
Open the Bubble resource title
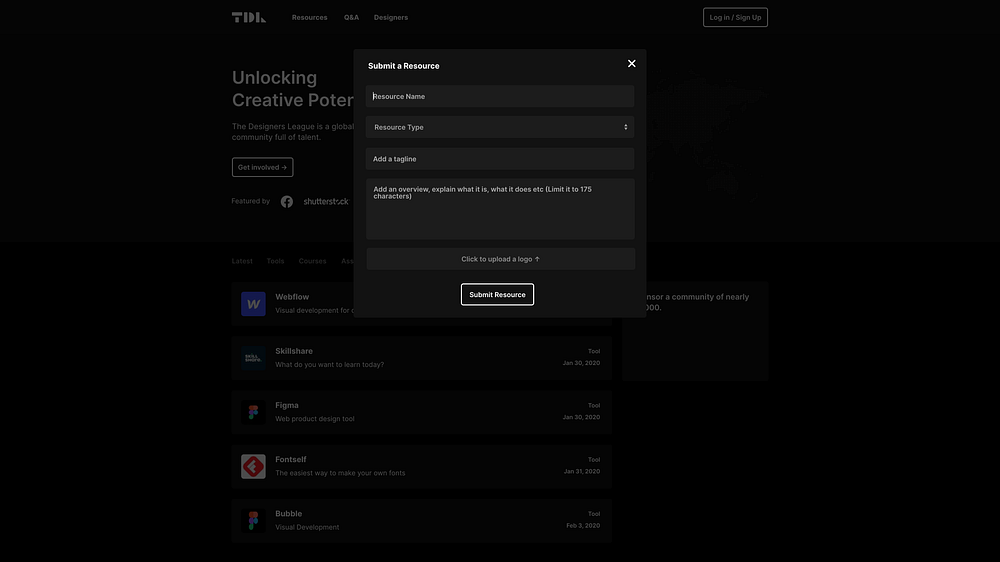pos(289,514)
